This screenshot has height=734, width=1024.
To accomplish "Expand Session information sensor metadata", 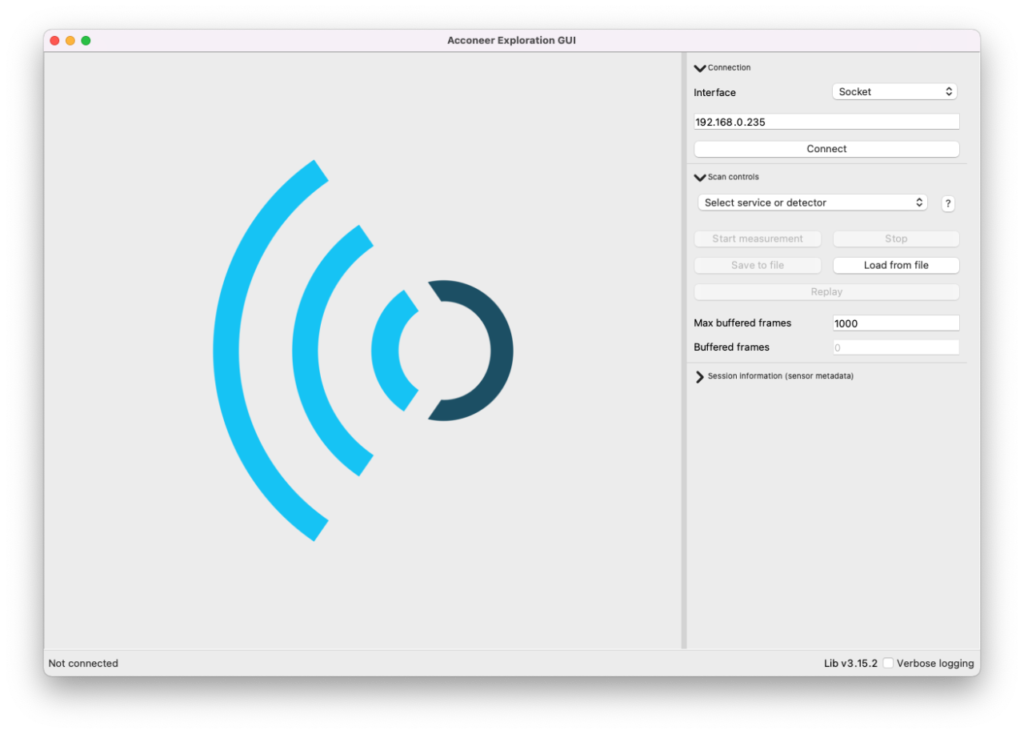I will pos(699,377).
